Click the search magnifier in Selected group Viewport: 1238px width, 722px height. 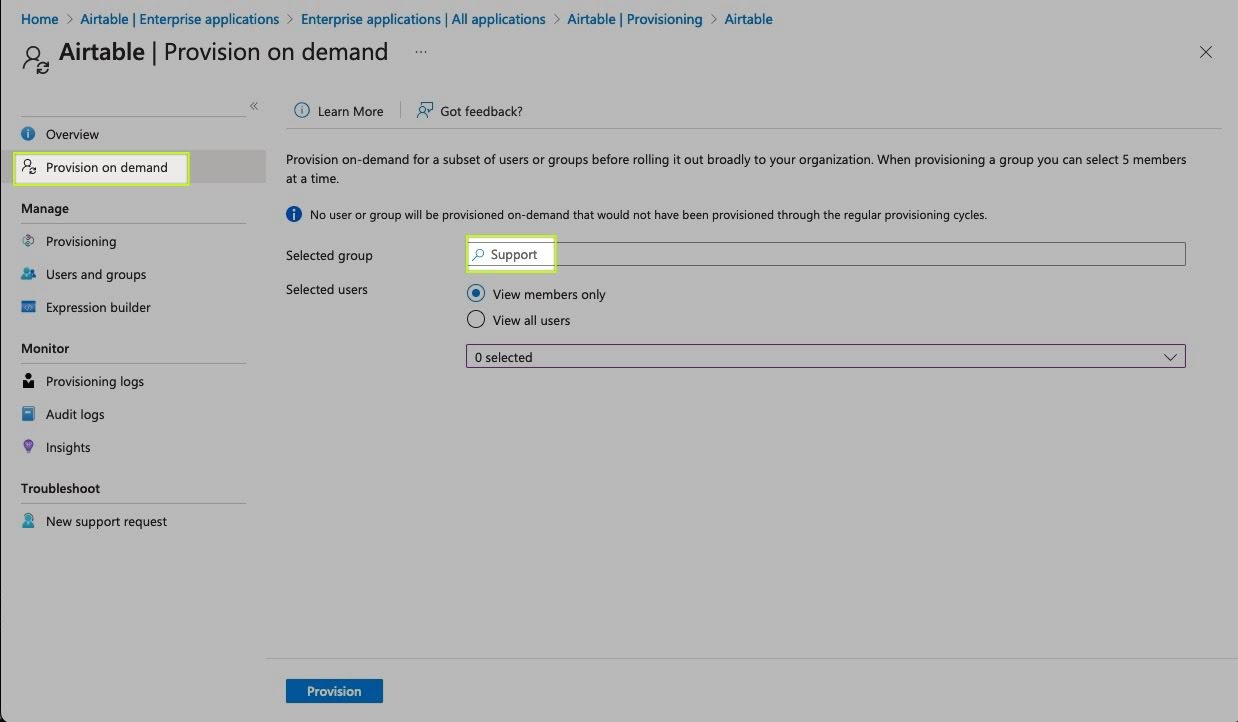coord(478,255)
